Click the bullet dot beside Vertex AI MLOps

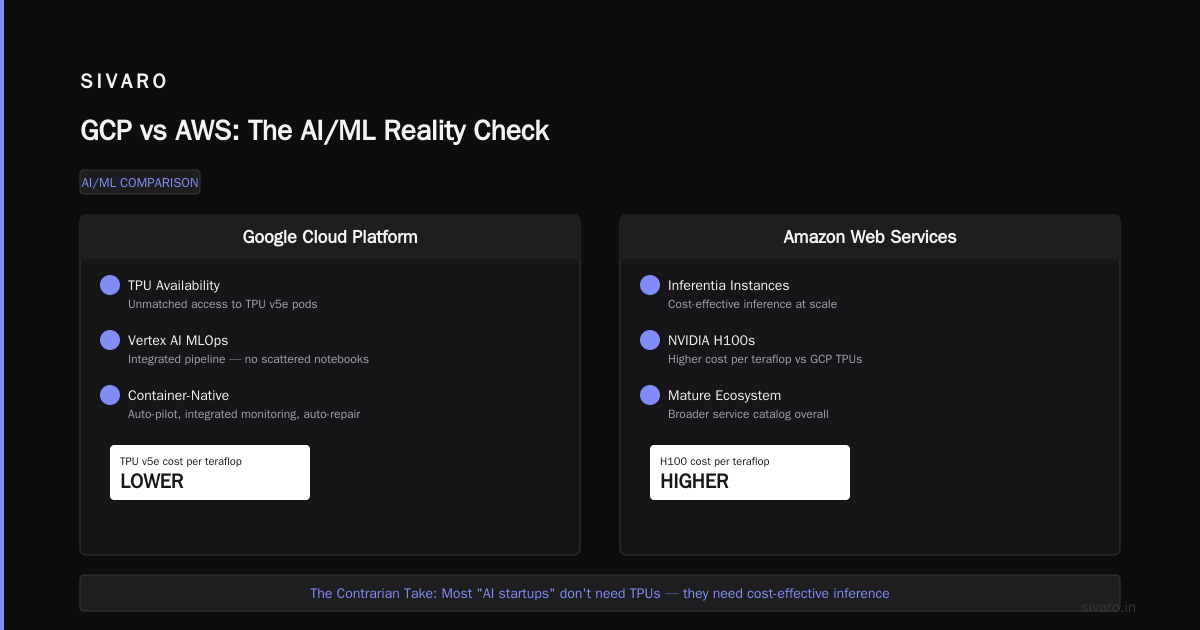(110, 340)
